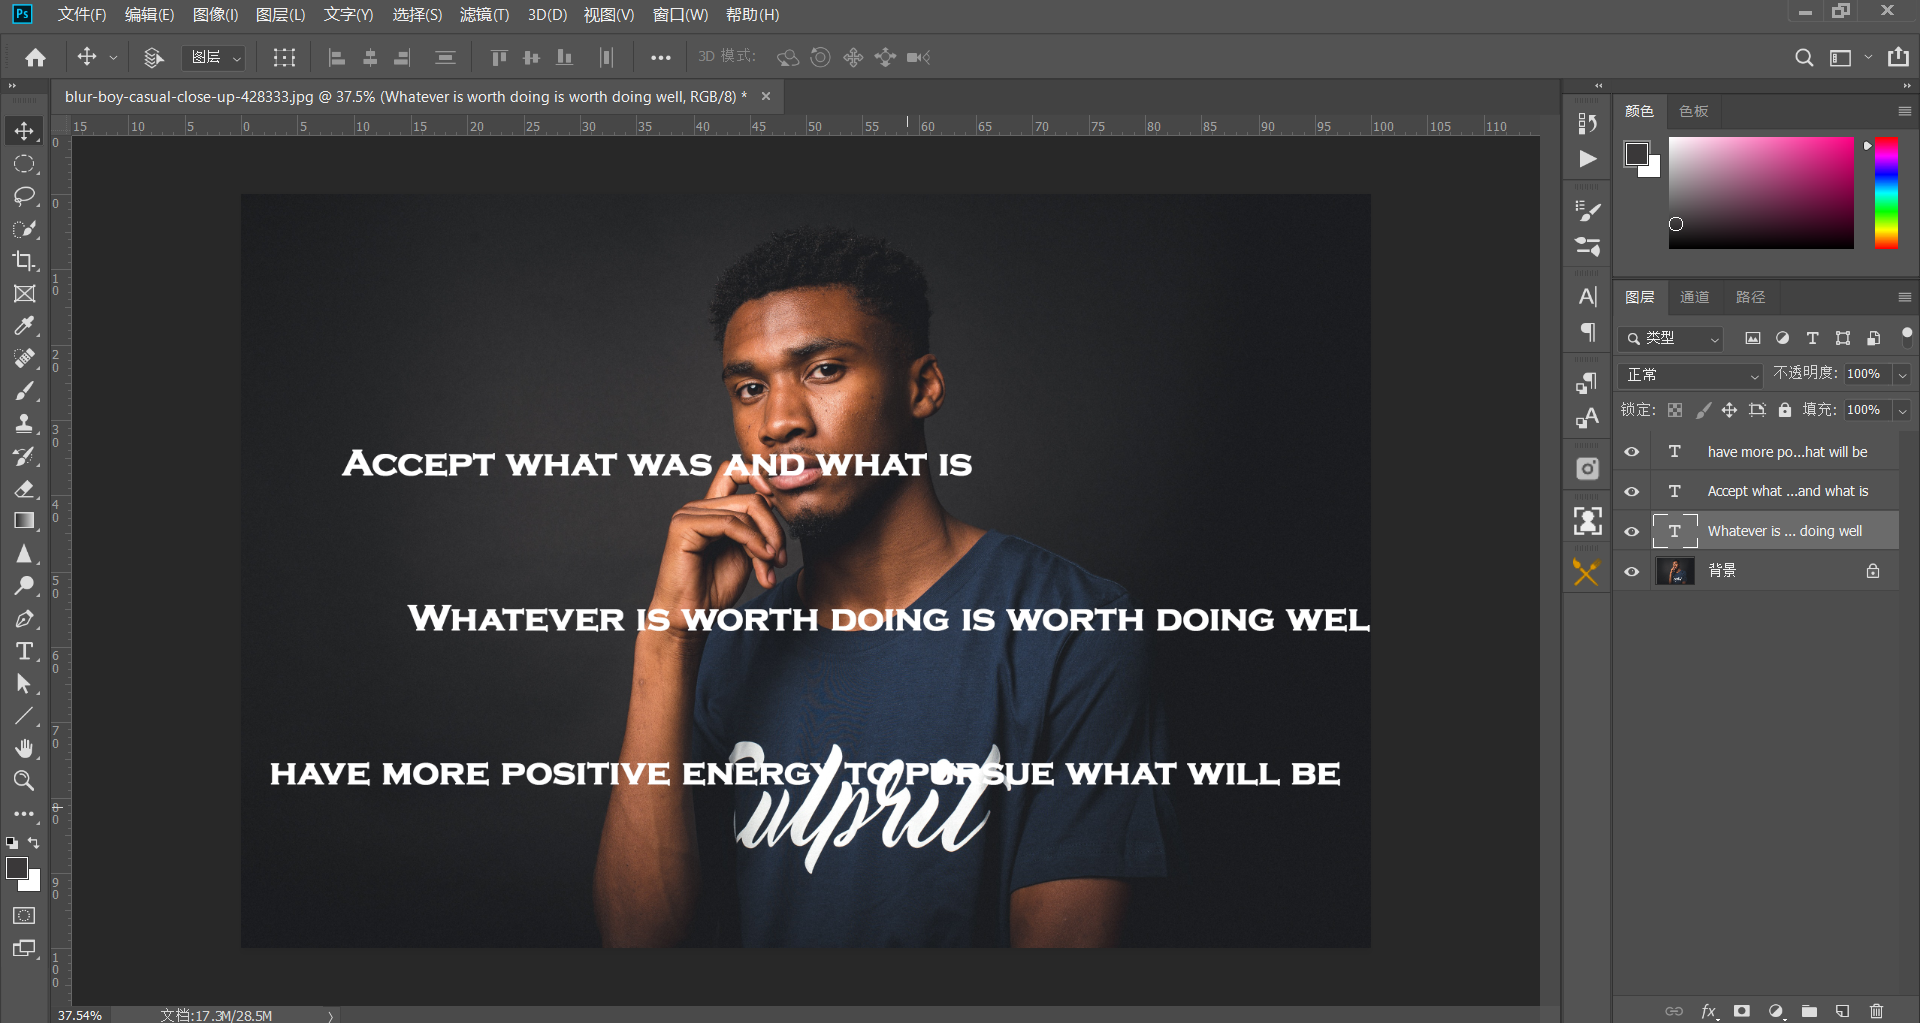The width and height of the screenshot is (1920, 1023).
Task: Select the Path Selection tool
Action: pyautogui.click(x=24, y=684)
